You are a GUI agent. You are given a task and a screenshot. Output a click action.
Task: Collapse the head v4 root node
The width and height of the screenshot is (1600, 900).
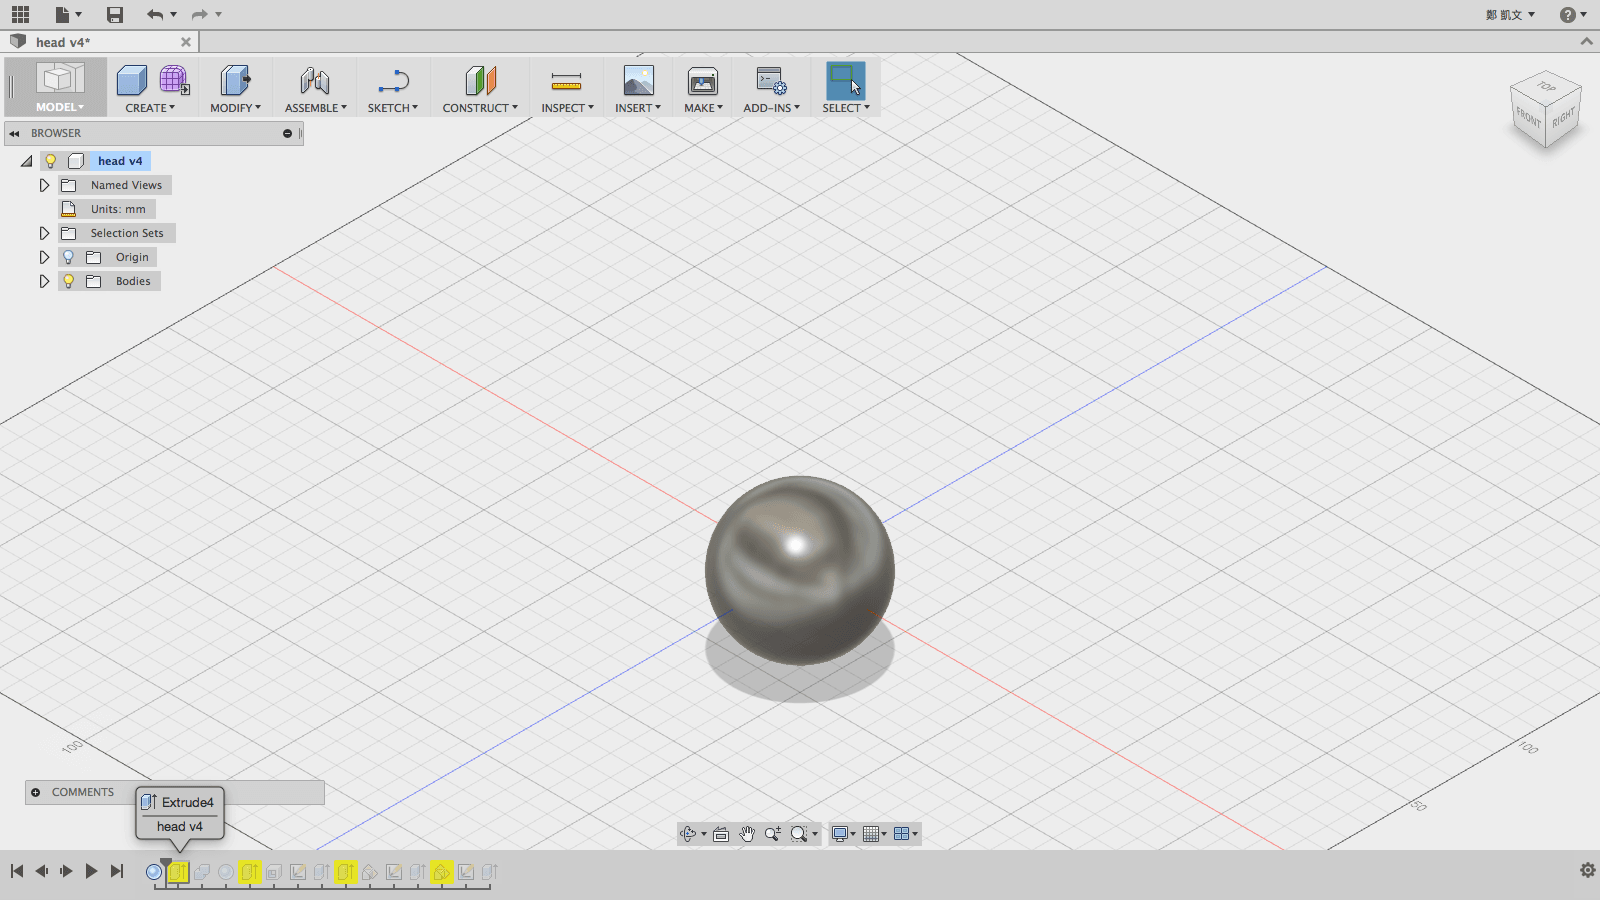(27, 161)
